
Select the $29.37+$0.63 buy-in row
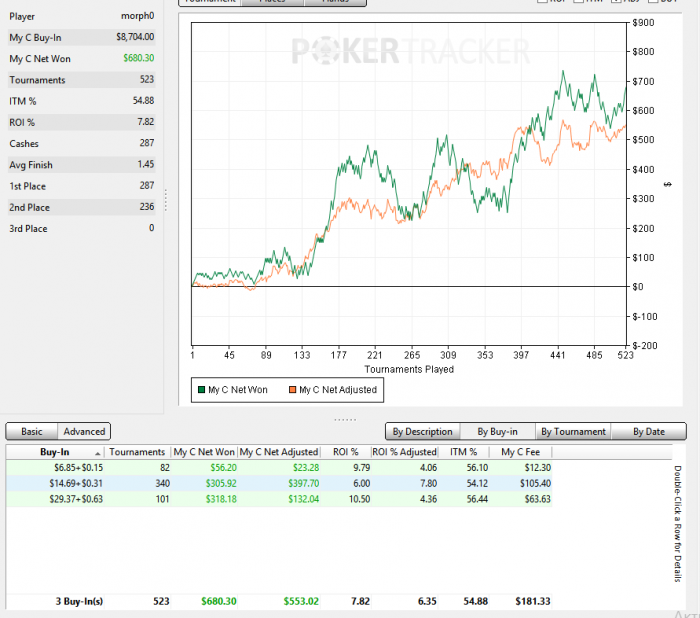pyautogui.click(x=279, y=499)
